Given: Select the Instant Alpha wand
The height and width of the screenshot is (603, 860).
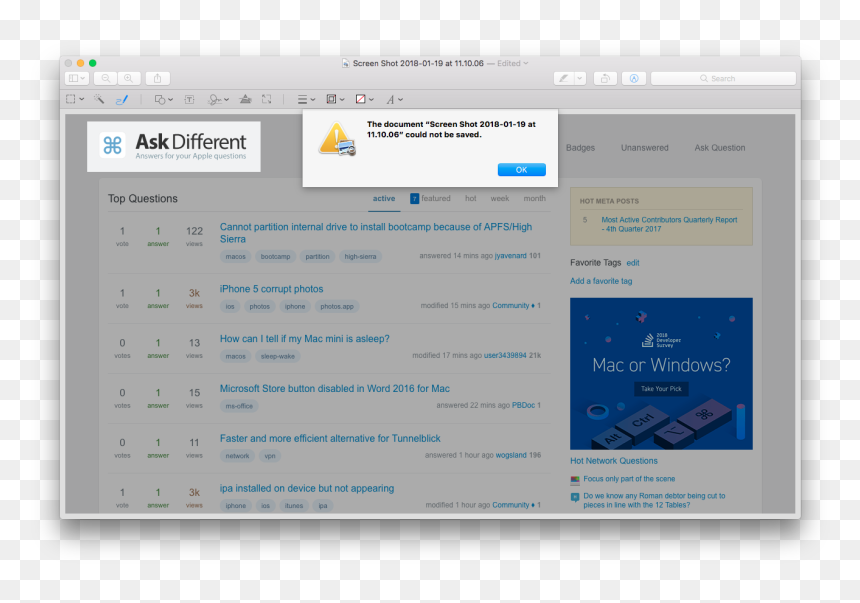Looking at the screenshot, I should (99, 99).
